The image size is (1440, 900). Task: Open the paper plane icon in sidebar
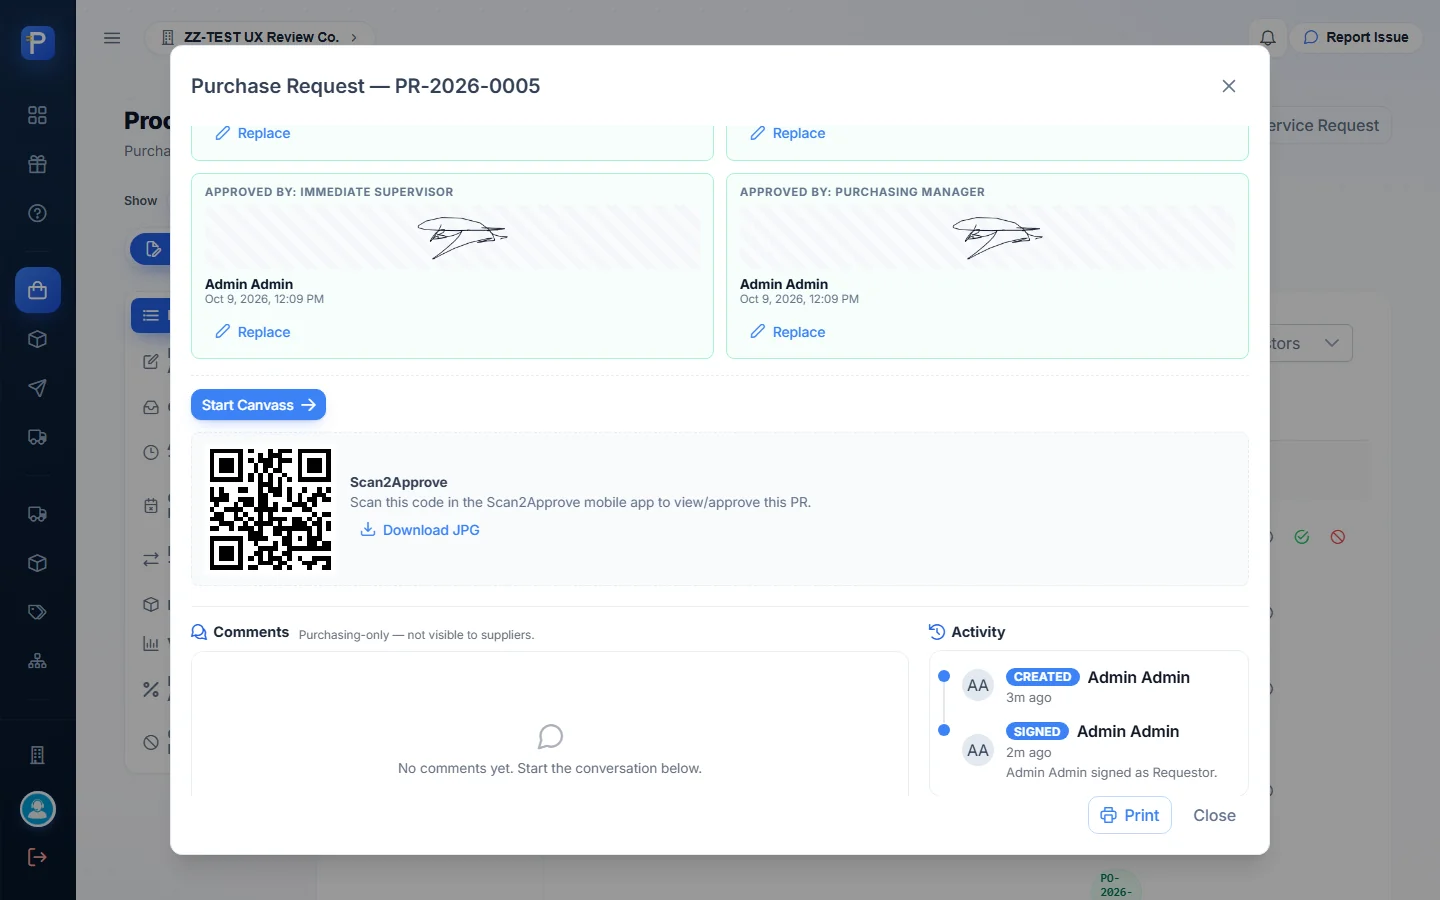[x=37, y=388]
